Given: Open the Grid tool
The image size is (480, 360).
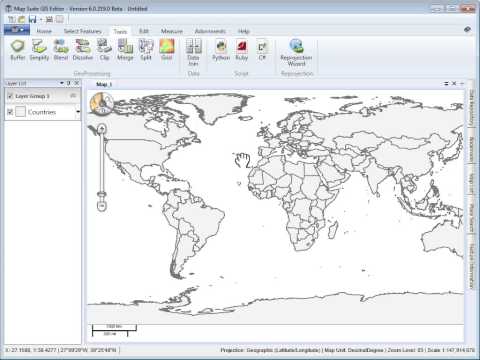Looking at the screenshot, I should 167,50.
